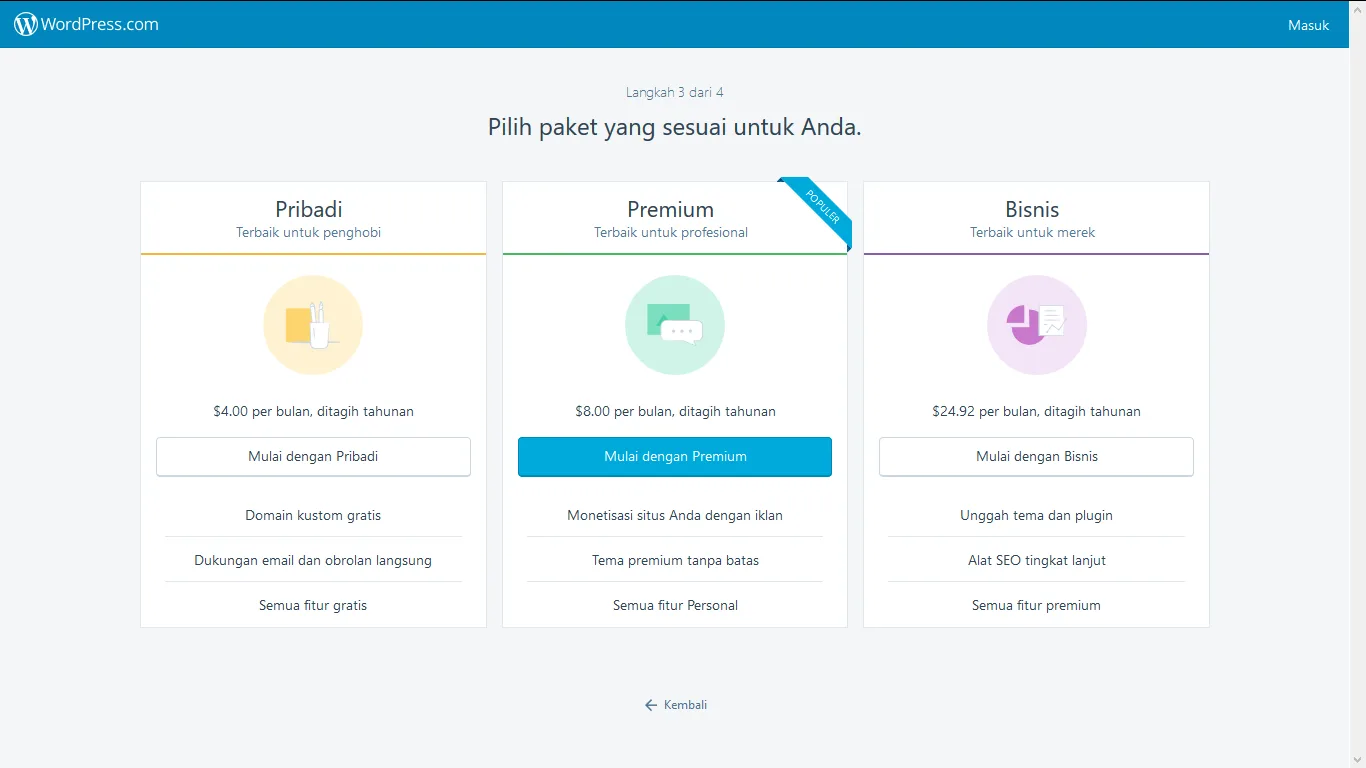The width and height of the screenshot is (1366, 768).
Task: Click 'Alat SEO tingkat lanjut' feature
Action: click(1037, 560)
